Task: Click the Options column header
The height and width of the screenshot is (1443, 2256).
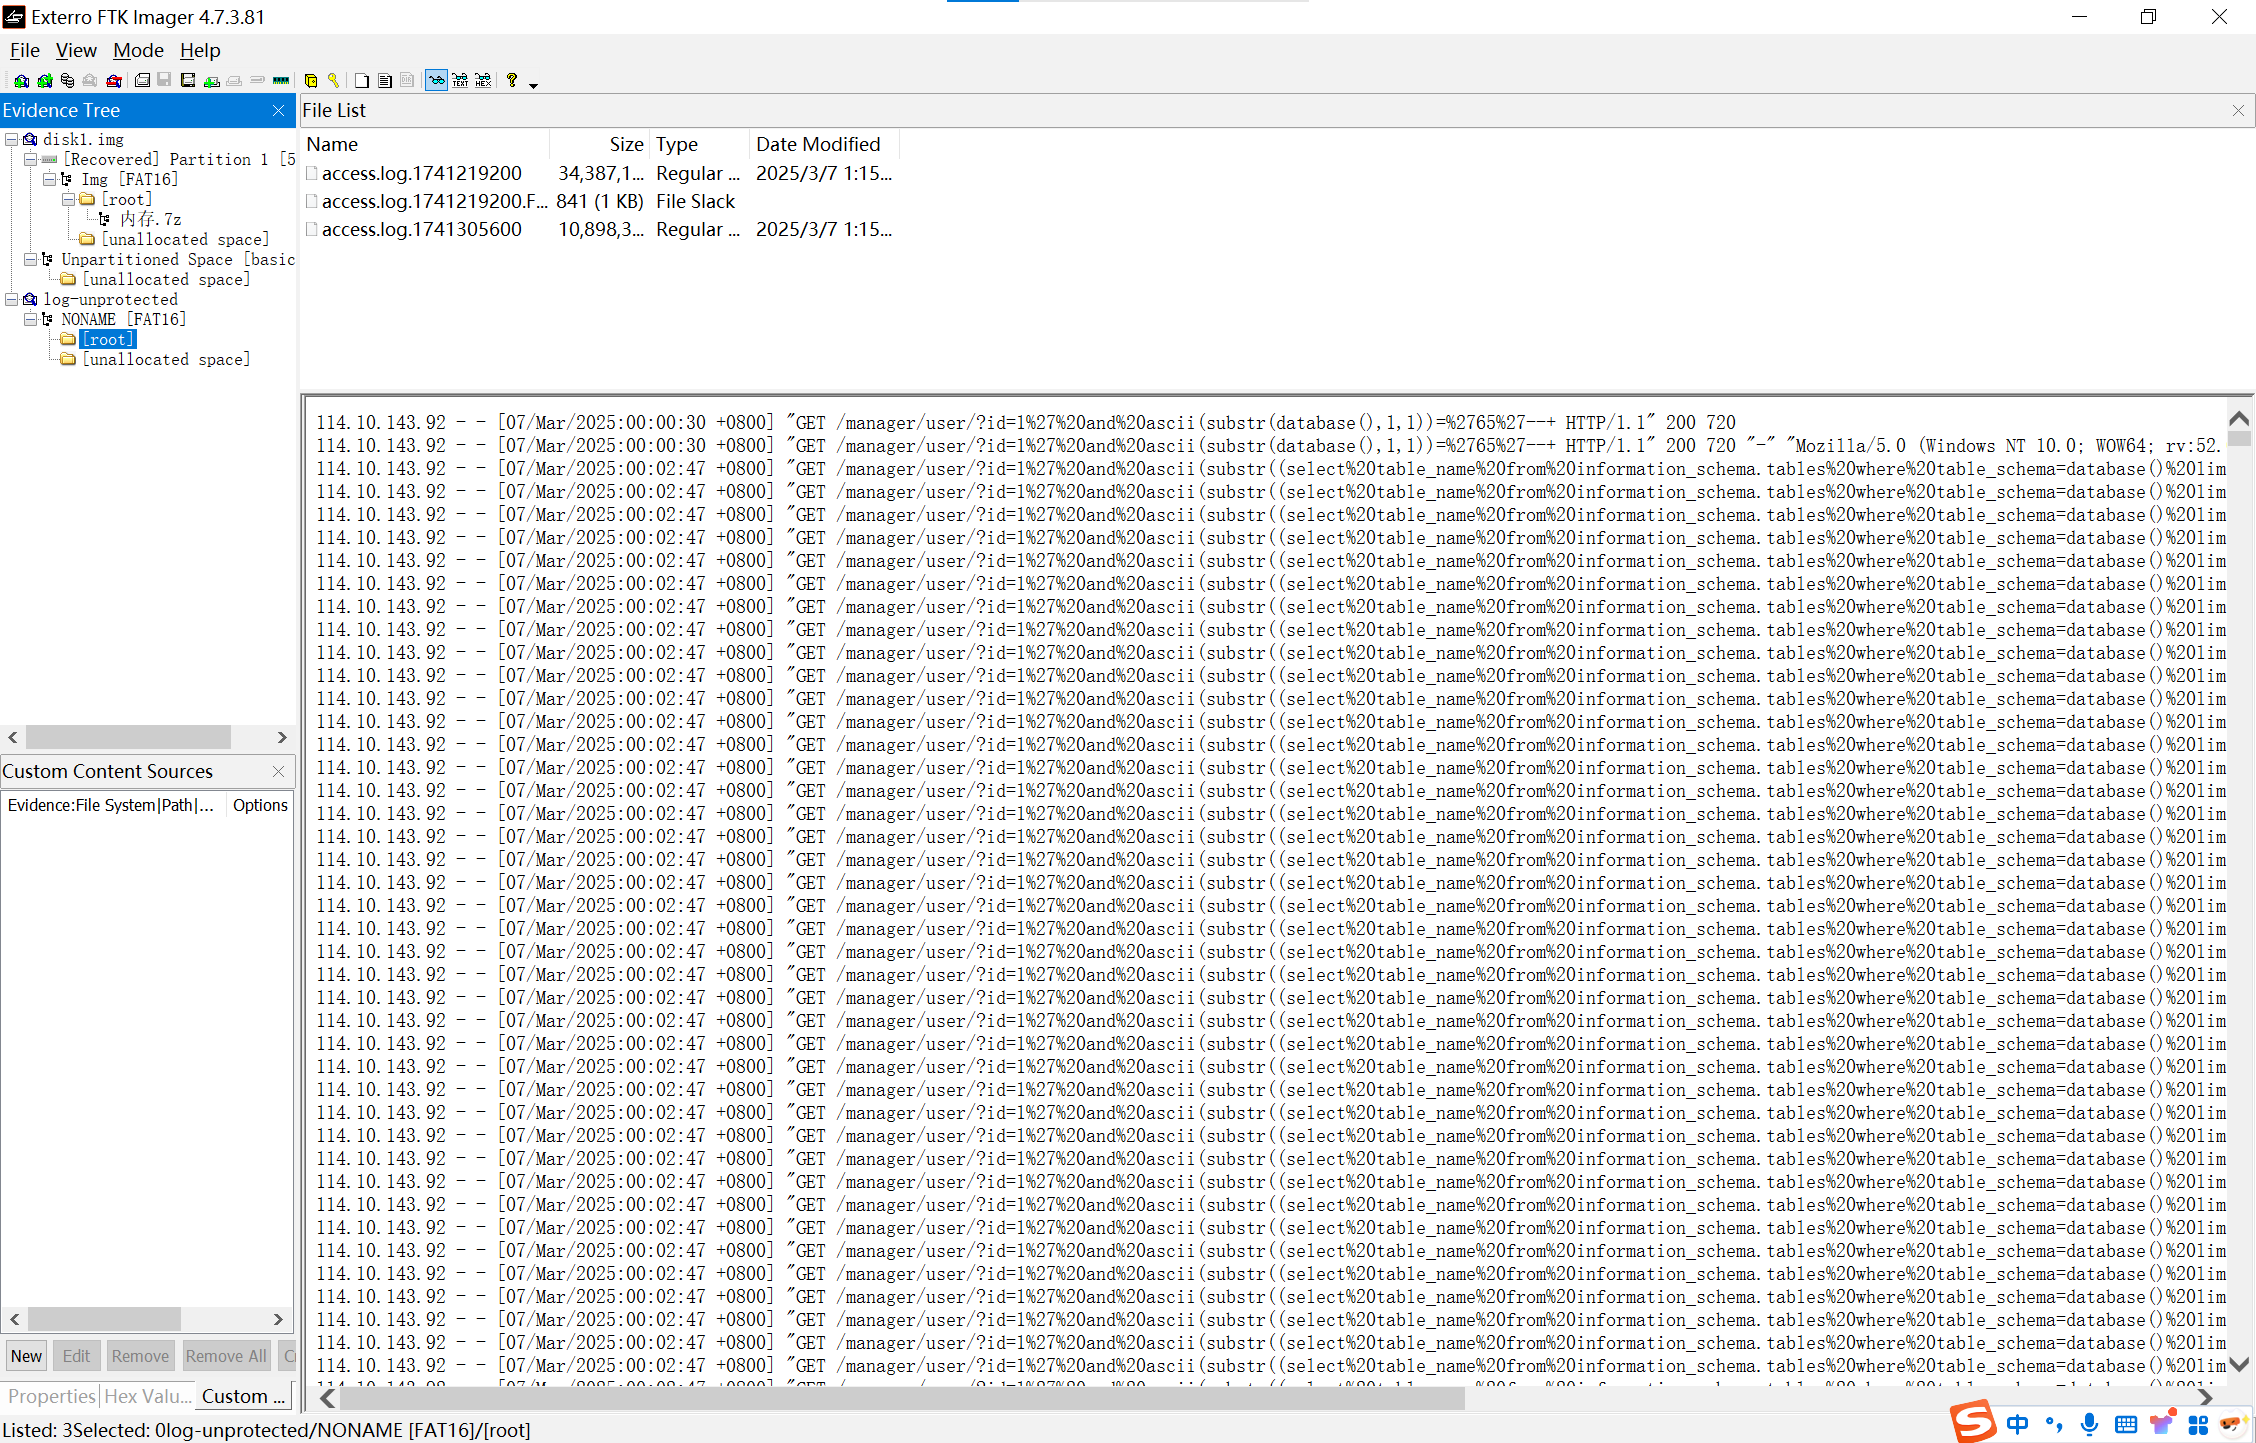Action: point(260,806)
